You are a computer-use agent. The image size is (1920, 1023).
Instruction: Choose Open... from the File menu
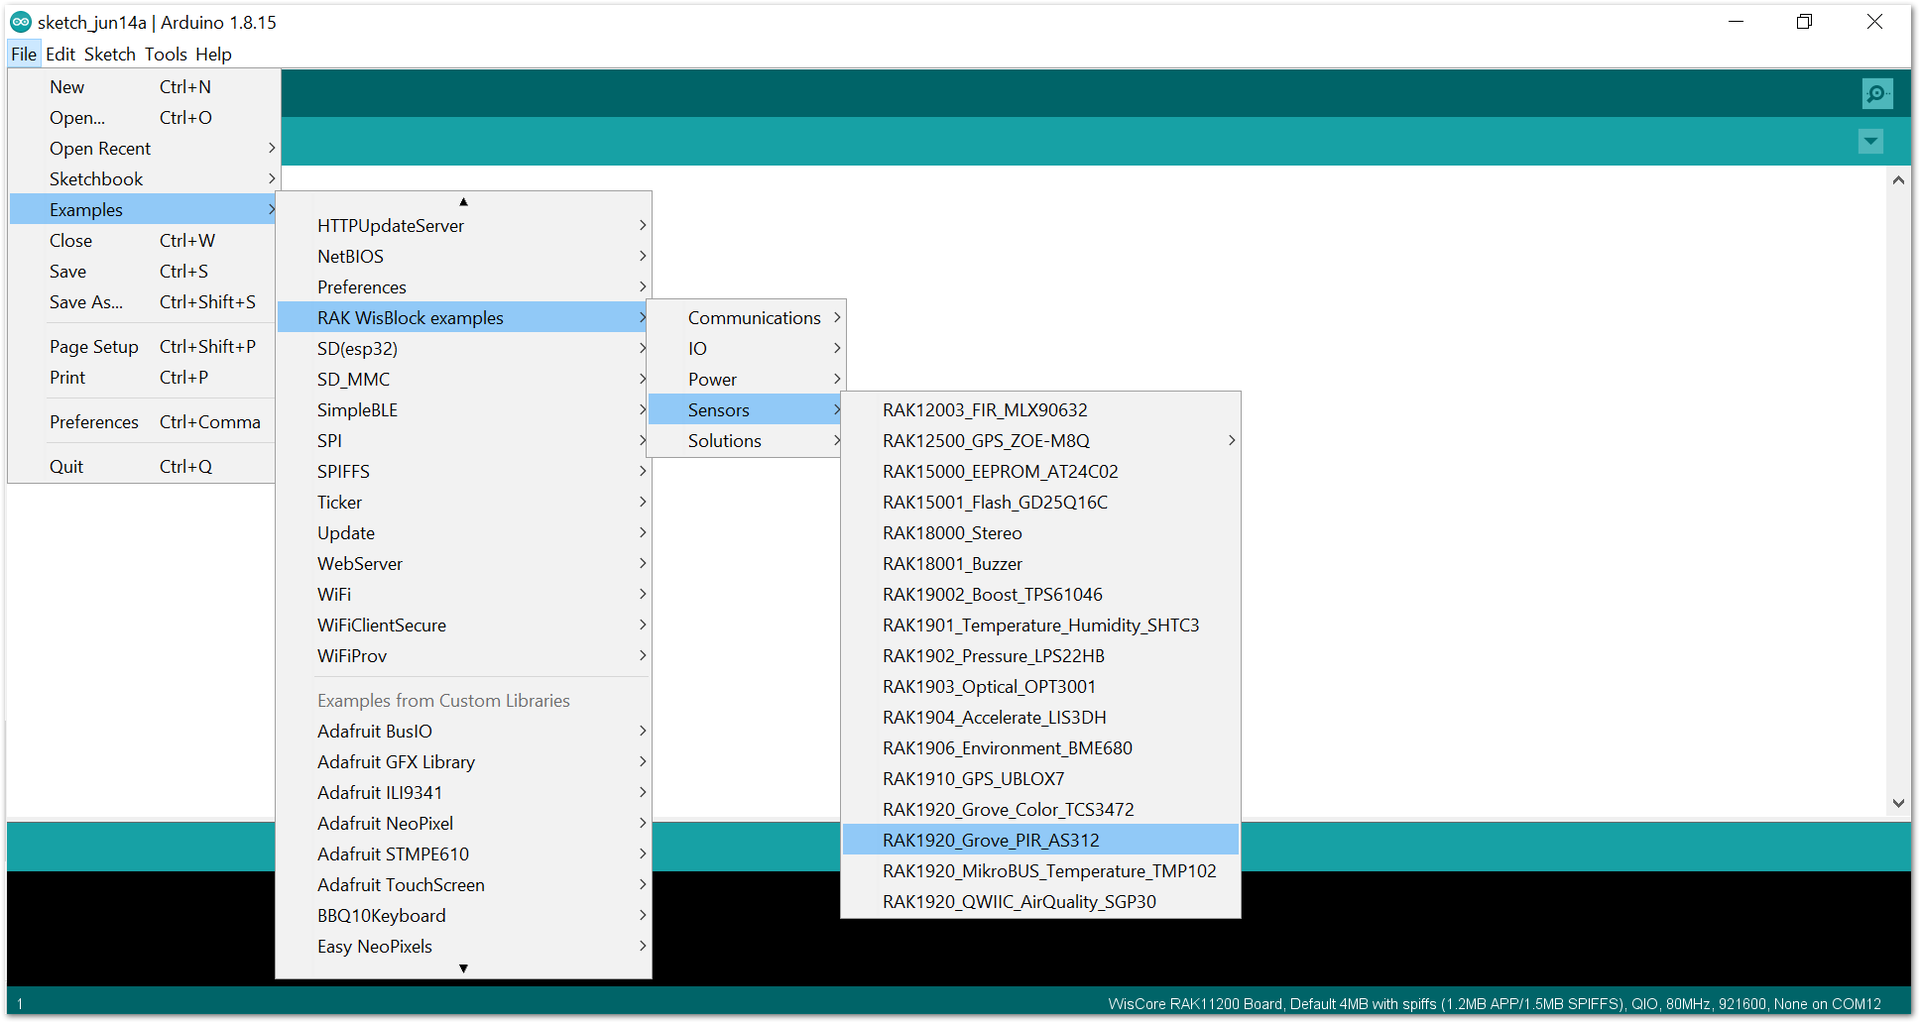(142, 118)
